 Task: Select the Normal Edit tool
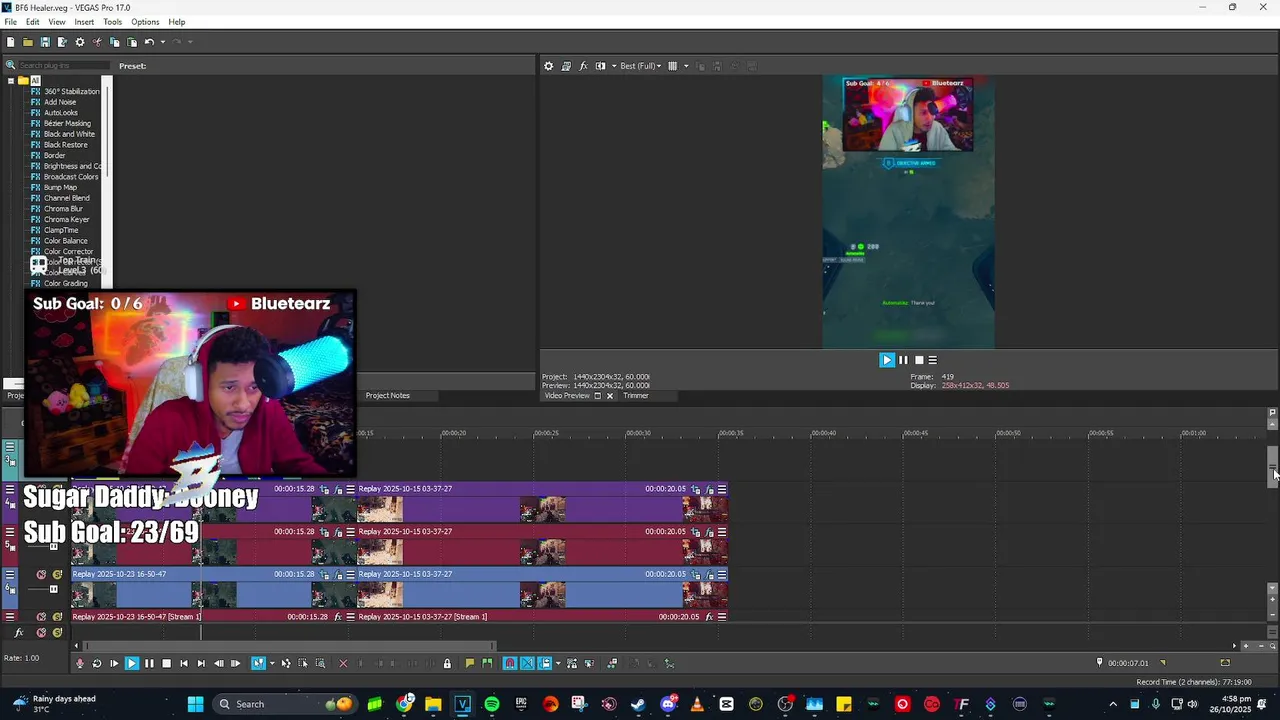tap(258, 663)
